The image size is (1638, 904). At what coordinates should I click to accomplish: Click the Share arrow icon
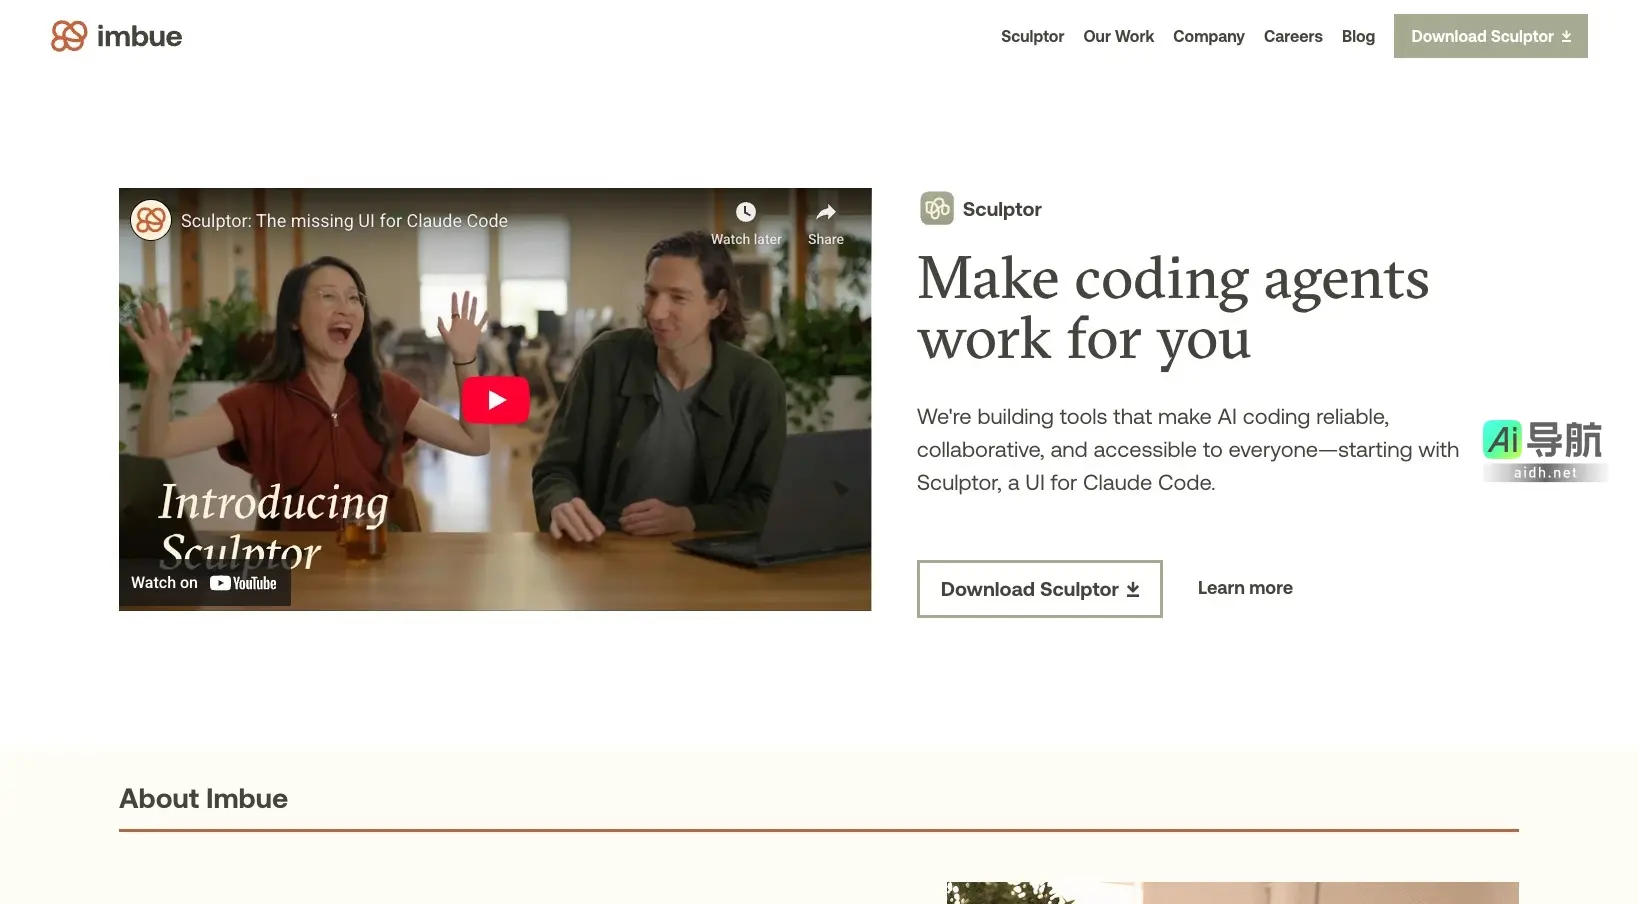(826, 212)
